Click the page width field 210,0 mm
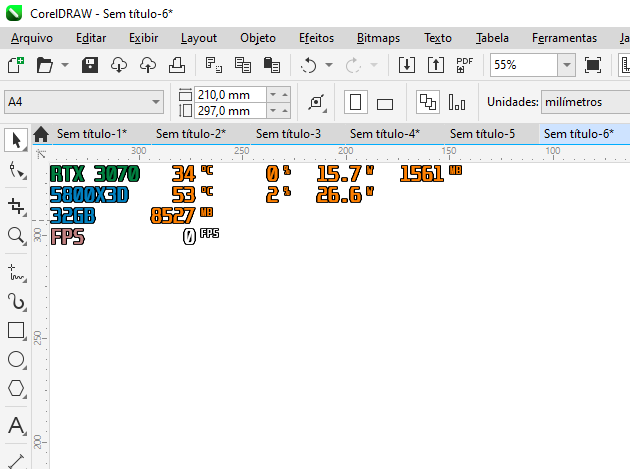630x469 pixels. 230,95
